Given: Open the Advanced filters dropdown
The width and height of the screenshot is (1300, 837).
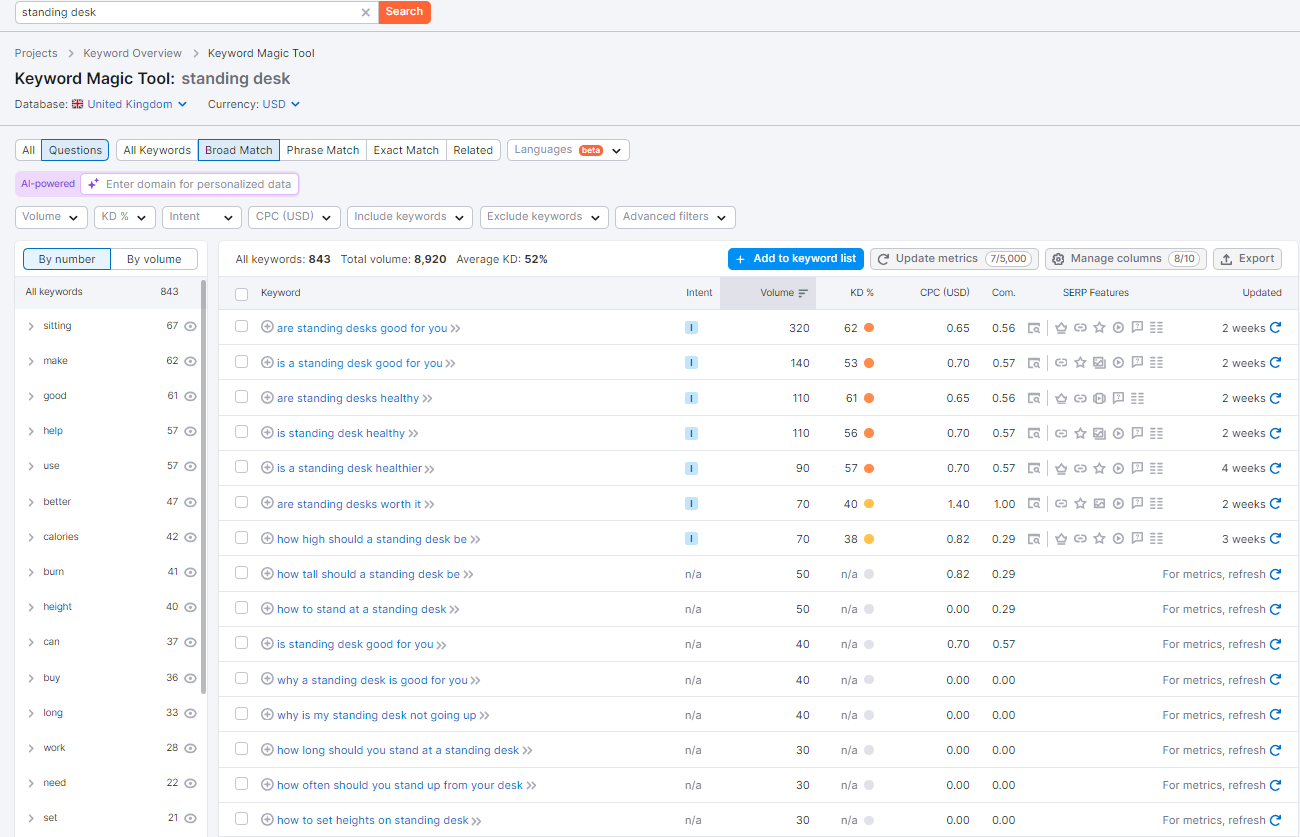Looking at the screenshot, I should (675, 217).
